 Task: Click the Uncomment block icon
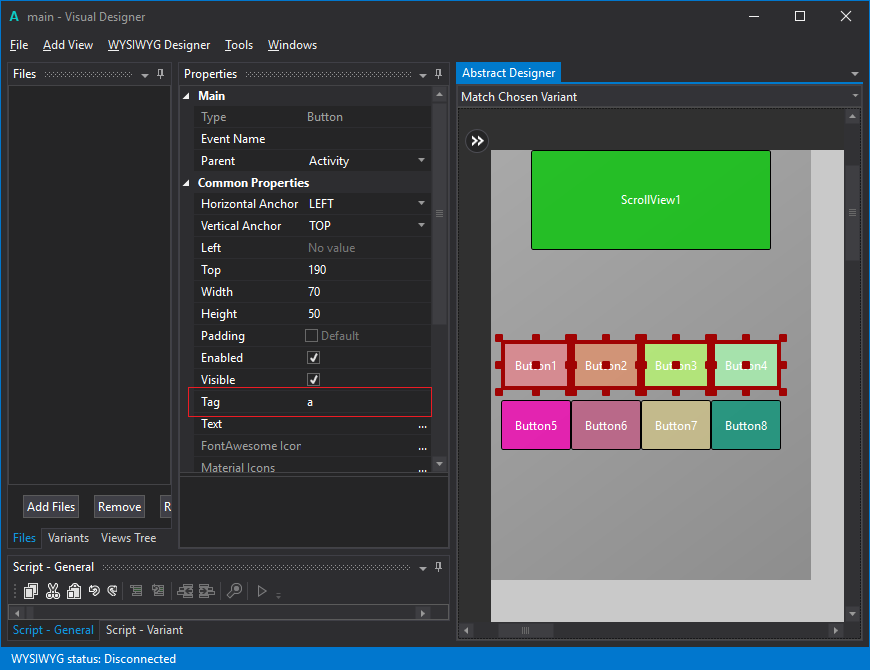[158, 591]
